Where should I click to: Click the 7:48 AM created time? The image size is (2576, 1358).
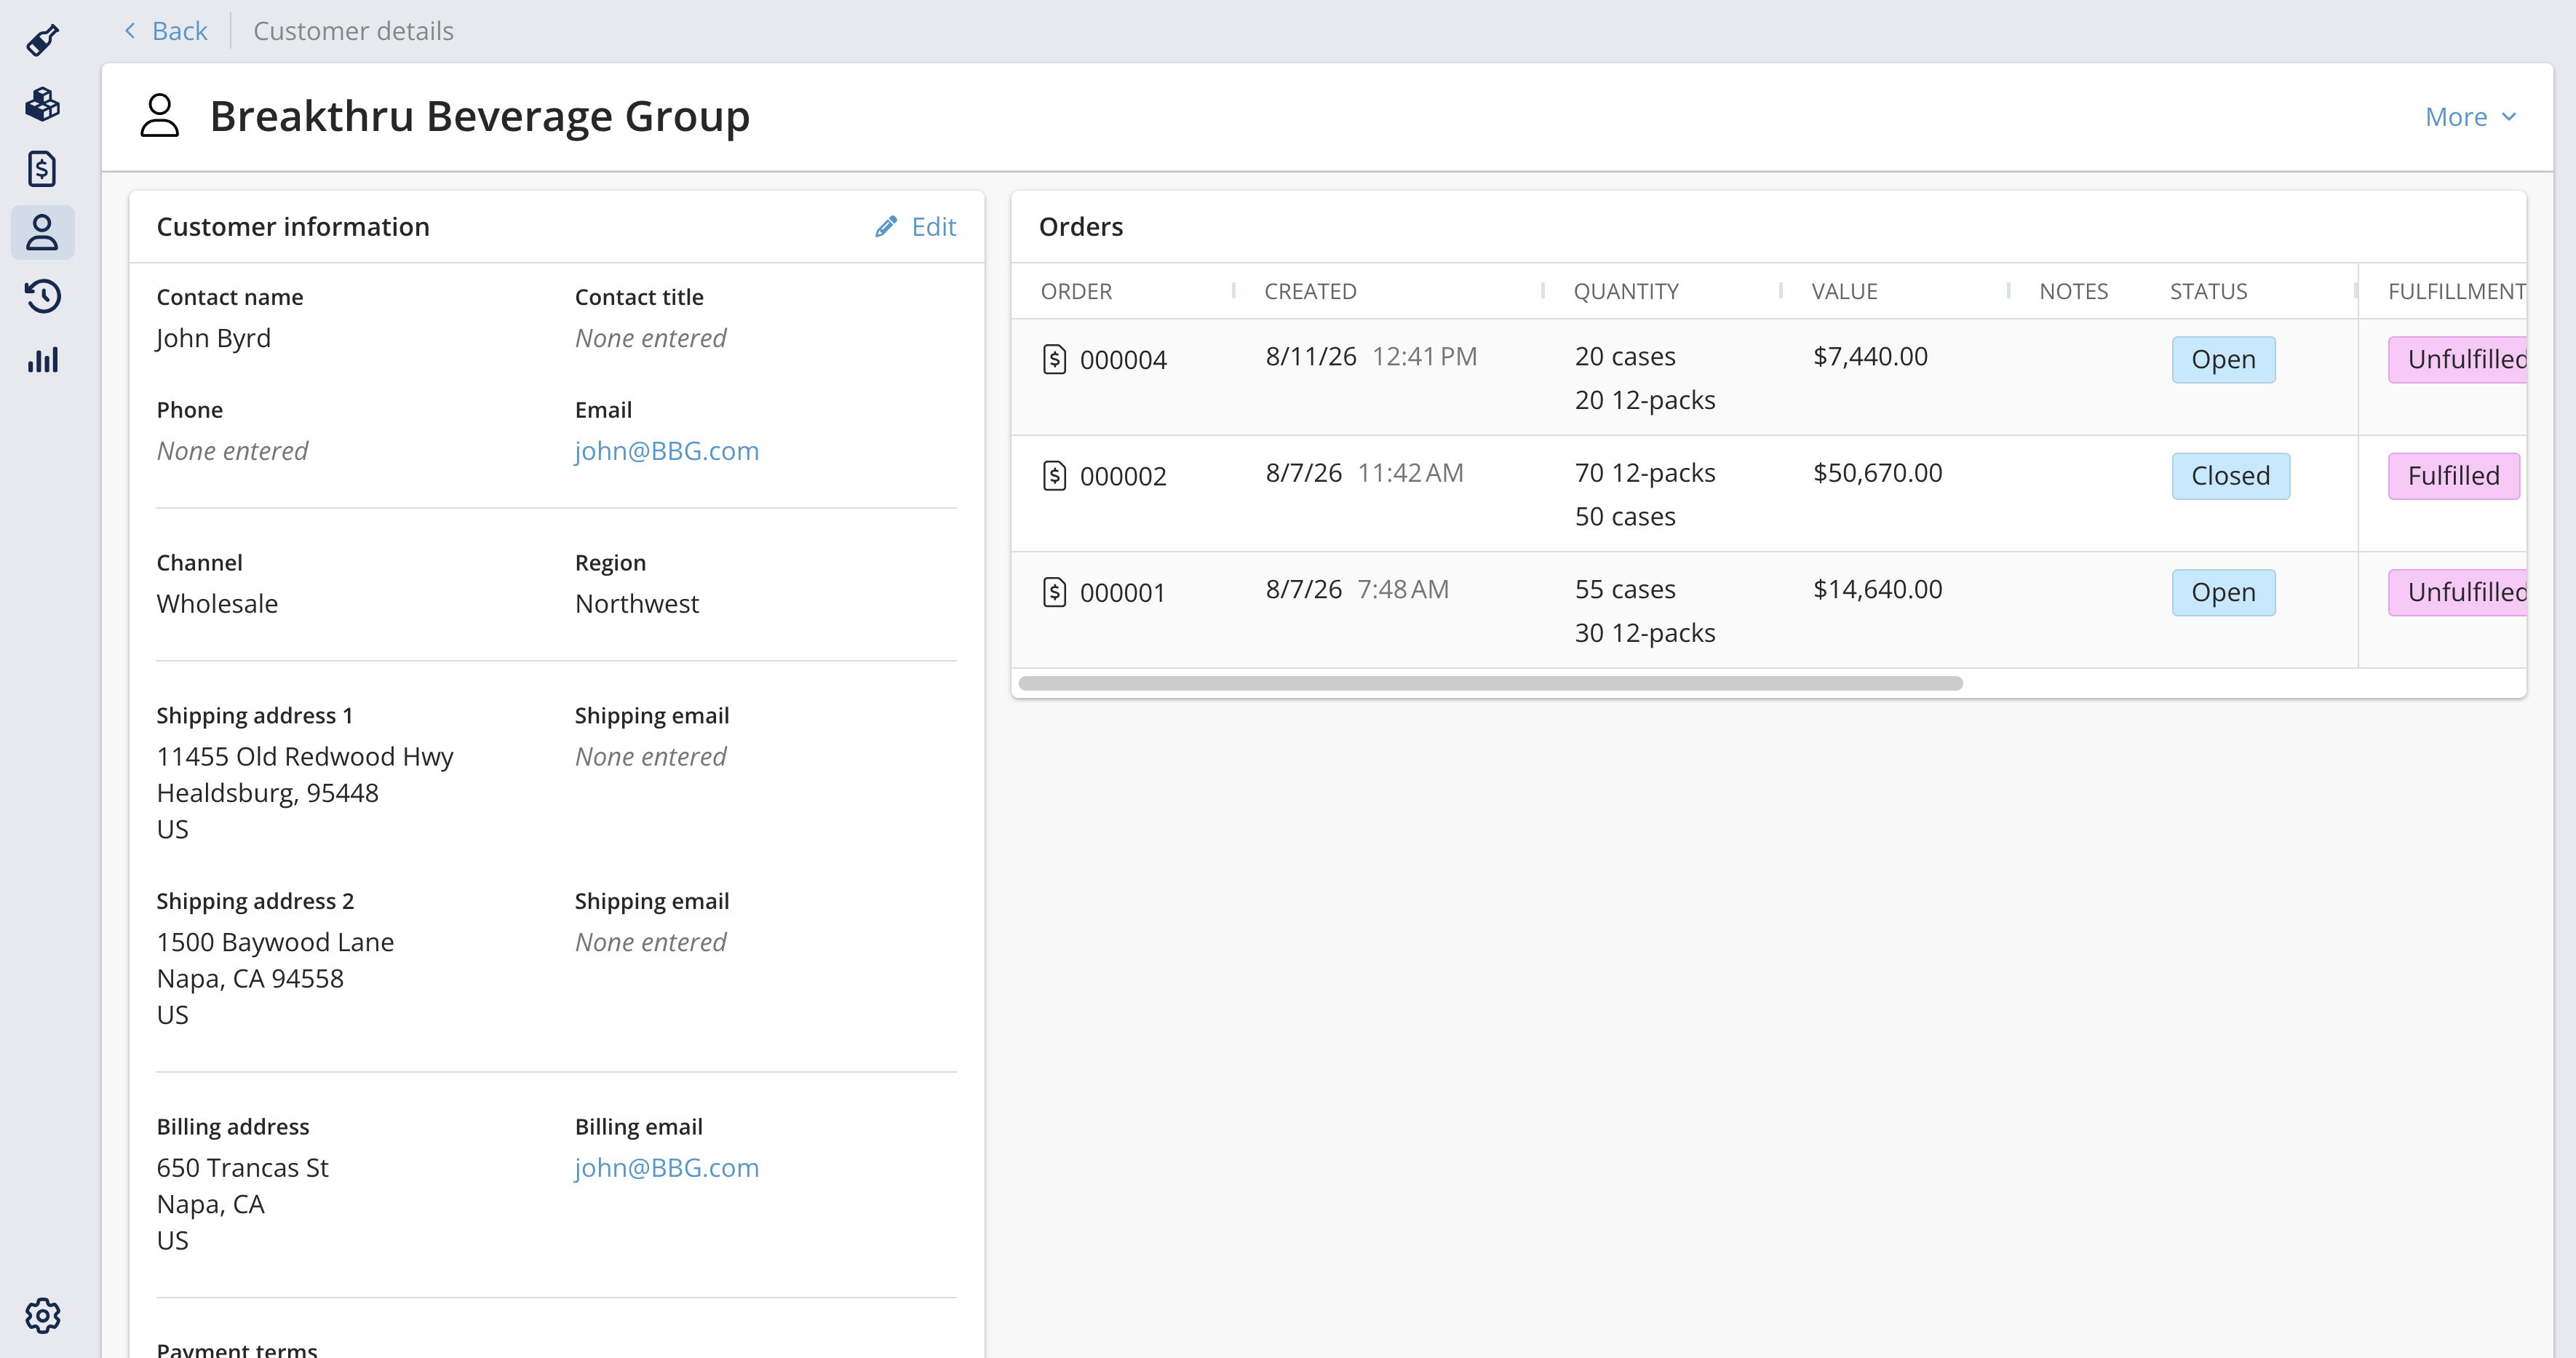[1403, 590]
